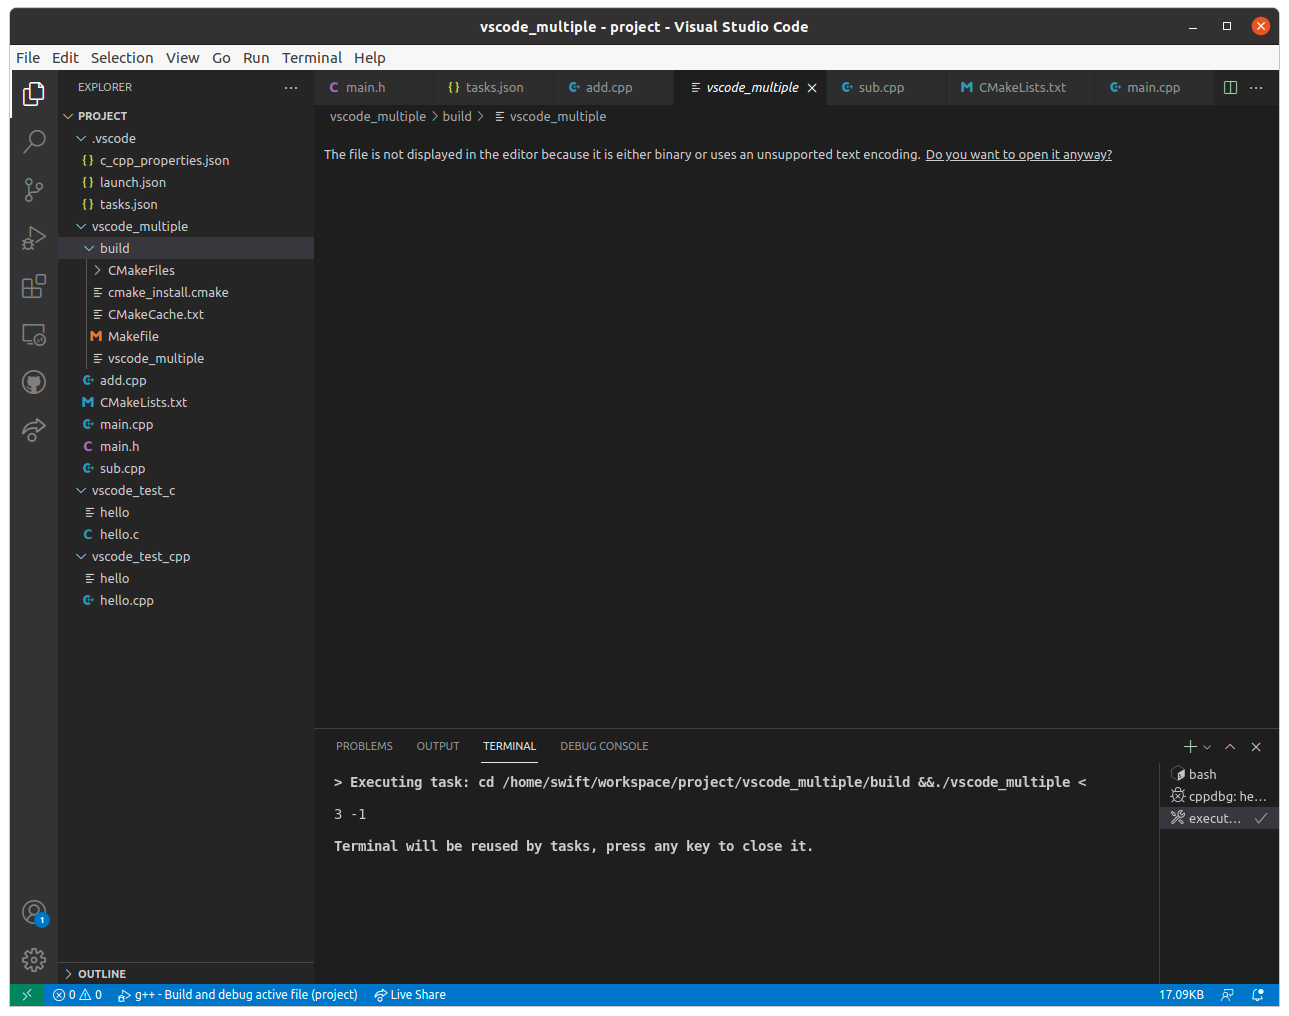Click 'Do you want to open it anyway?' link
Image resolution: width=1289 pixels, height=1016 pixels.
[x=1018, y=155]
